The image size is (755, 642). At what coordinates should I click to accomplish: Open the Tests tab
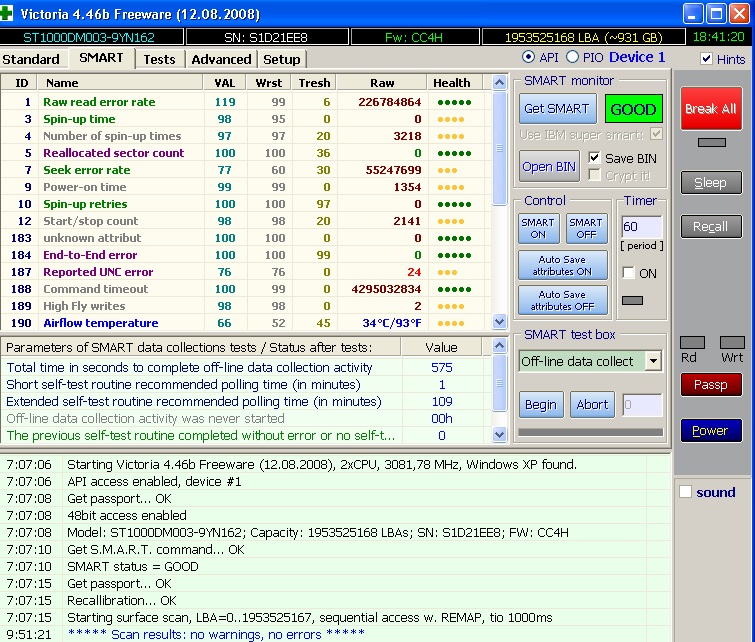coord(159,59)
